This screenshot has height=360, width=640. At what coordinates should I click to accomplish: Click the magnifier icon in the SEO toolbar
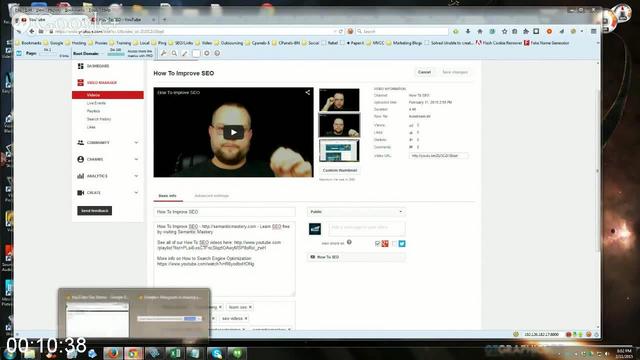pyautogui.click(x=174, y=53)
